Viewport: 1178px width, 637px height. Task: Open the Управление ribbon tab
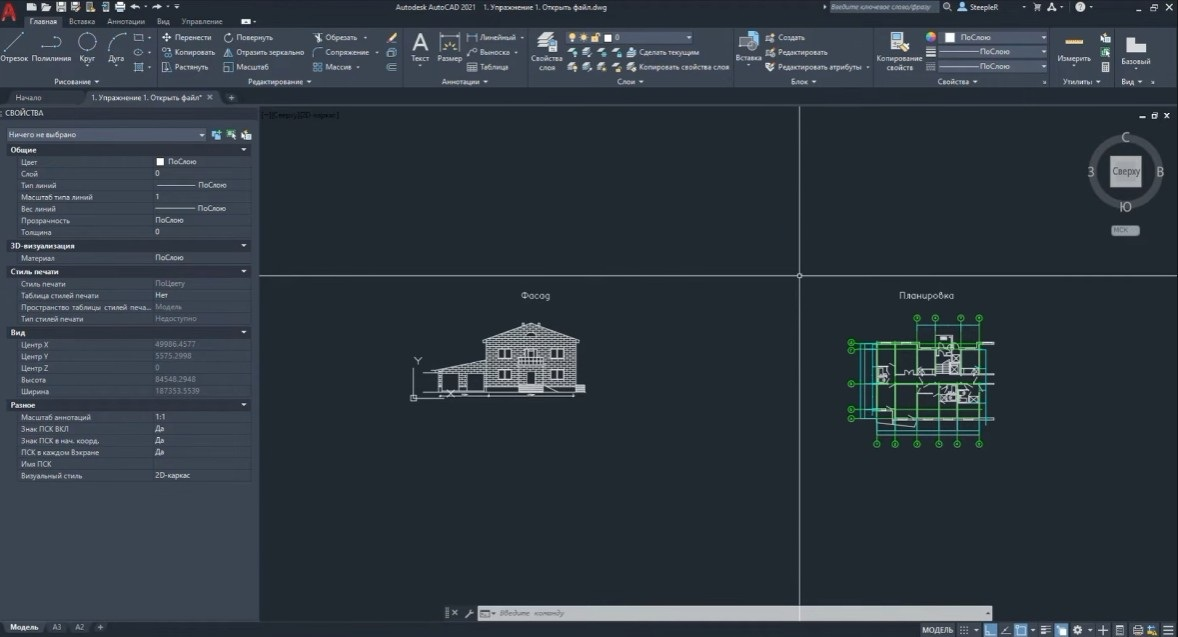(201, 22)
